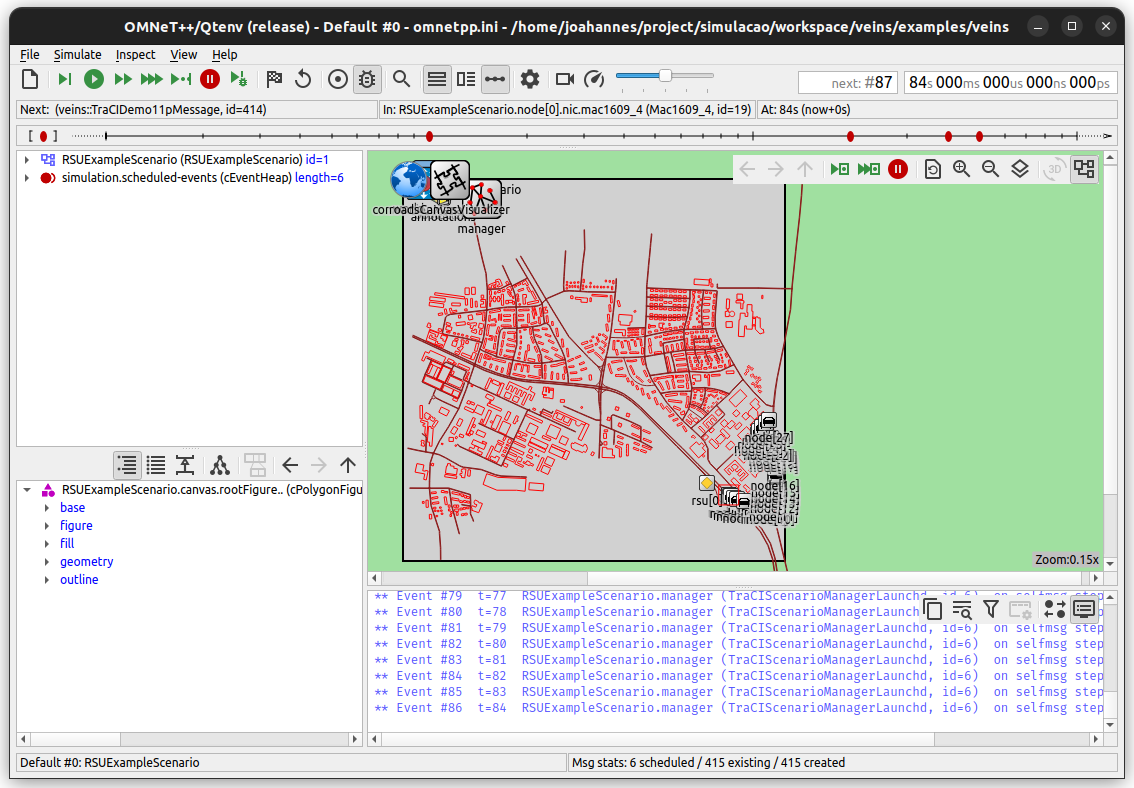Click the first red event on timeline
The width and height of the screenshot is (1134, 788).
[430, 136]
